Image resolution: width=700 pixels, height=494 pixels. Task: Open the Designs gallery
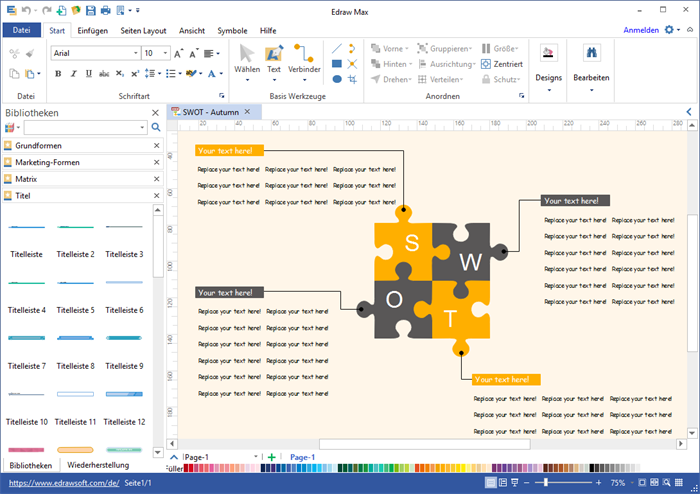[x=548, y=63]
